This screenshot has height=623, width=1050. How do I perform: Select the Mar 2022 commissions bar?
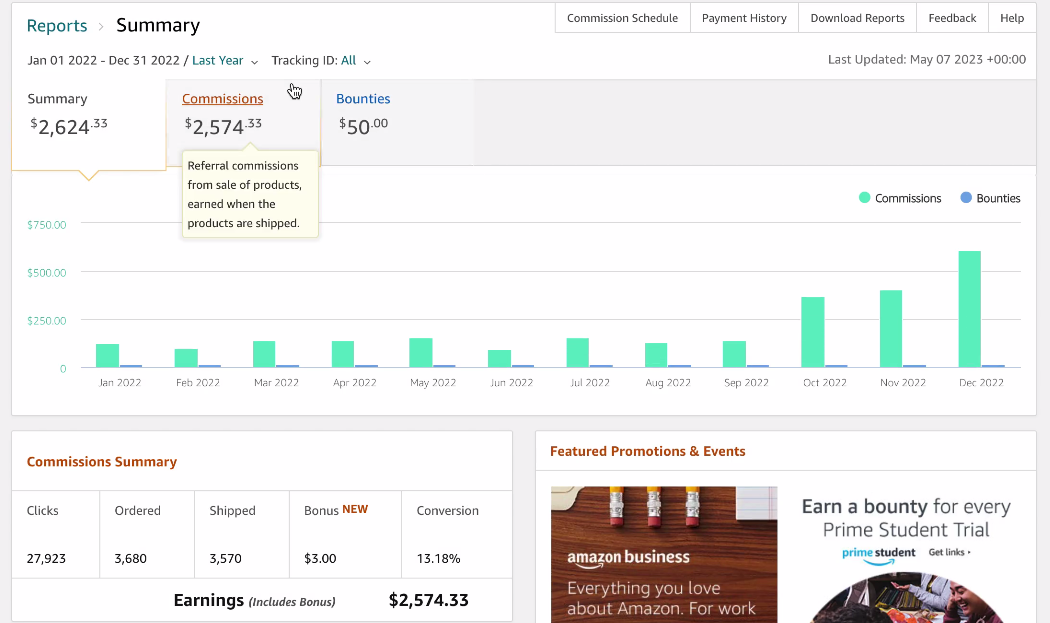click(x=264, y=354)
